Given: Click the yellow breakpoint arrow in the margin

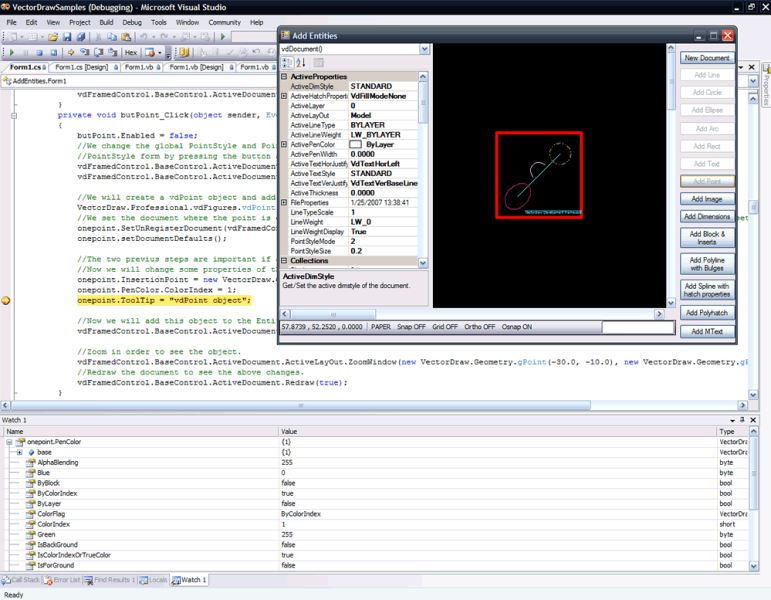Looking at the screenshot, I should [5, 300].
